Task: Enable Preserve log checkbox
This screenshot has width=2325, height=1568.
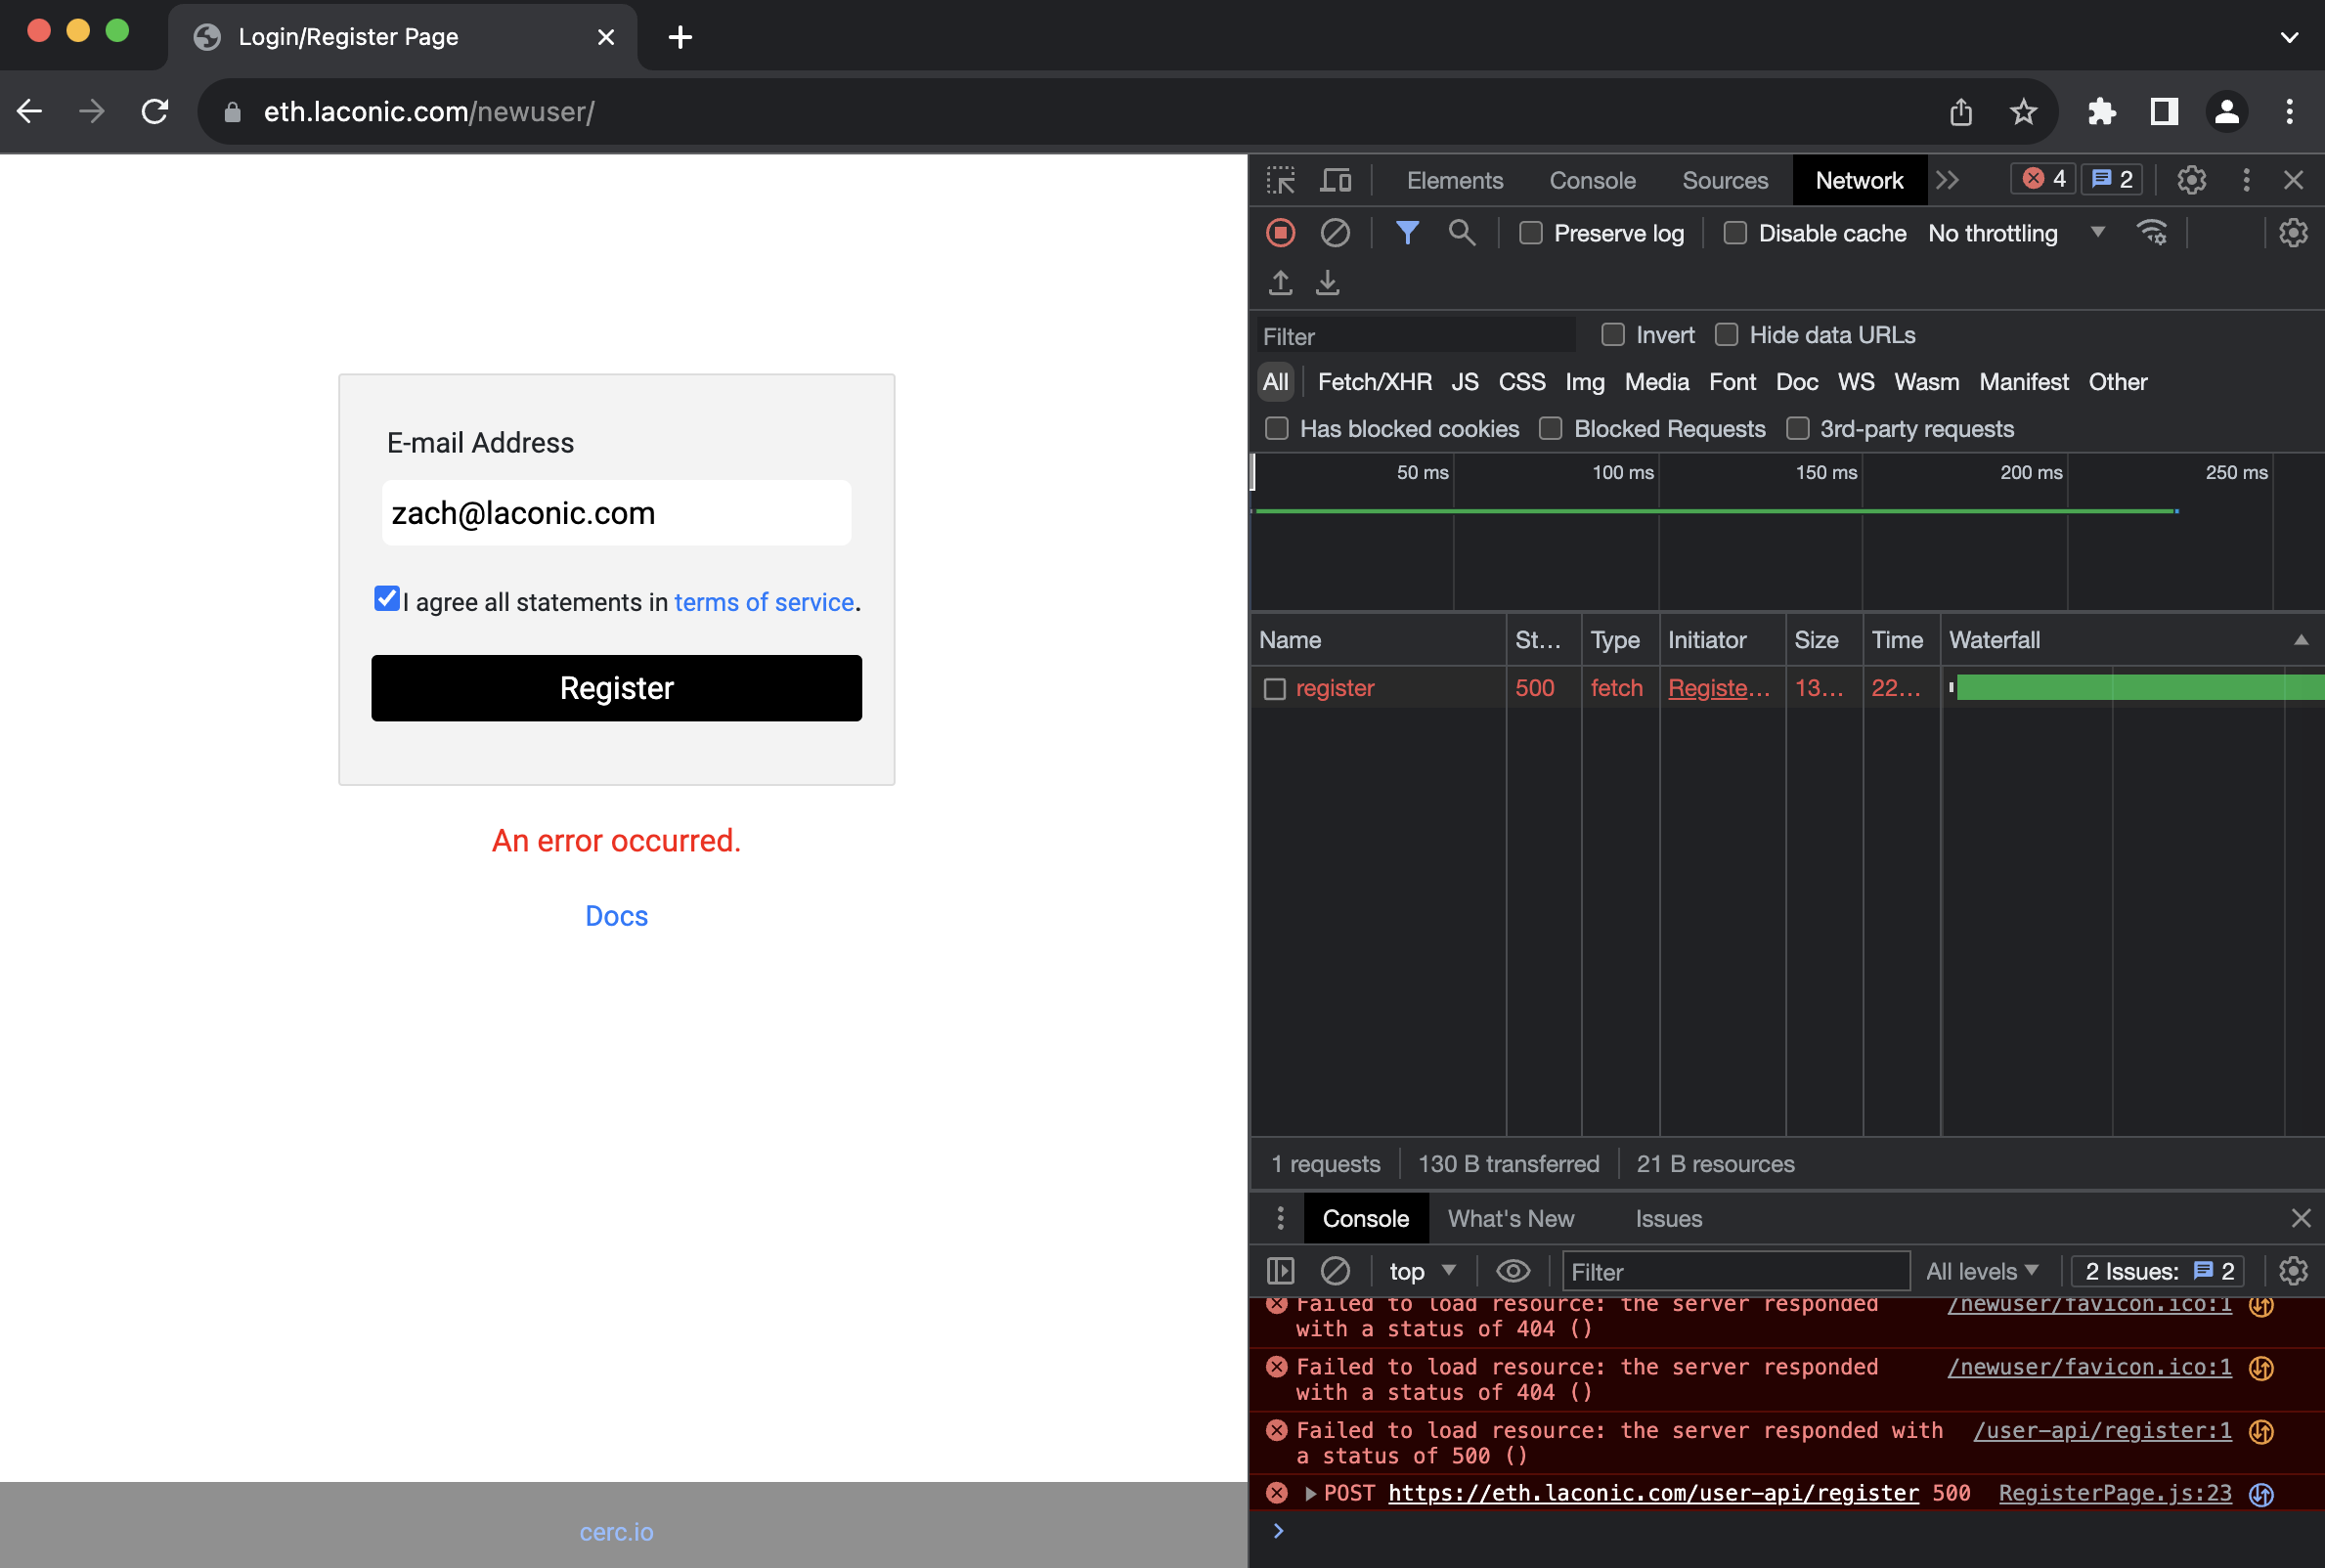Action: pos(1530,233)
